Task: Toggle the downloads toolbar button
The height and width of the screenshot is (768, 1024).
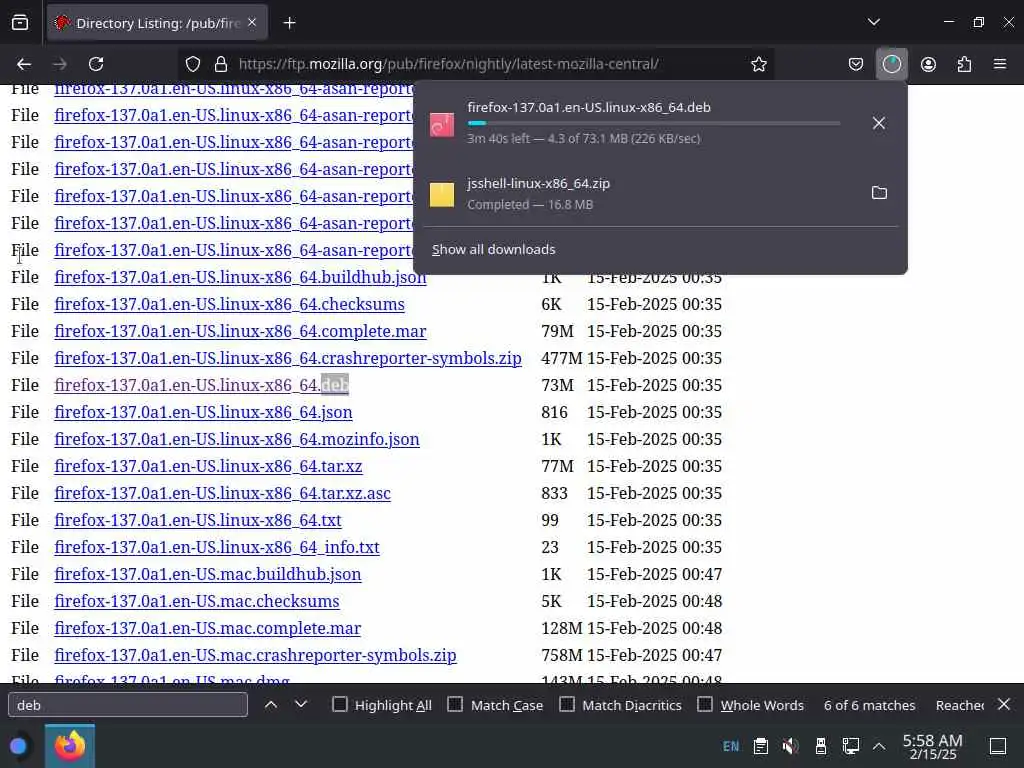Action: pos(891,64)
